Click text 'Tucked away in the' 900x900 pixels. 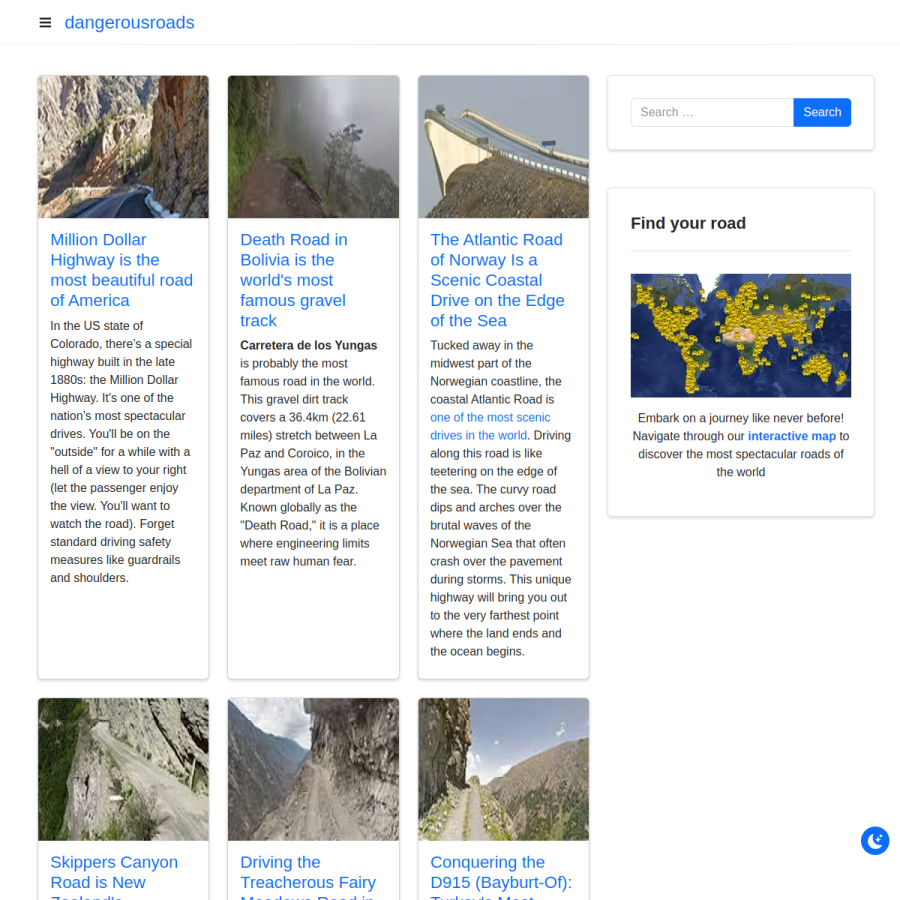pyautogui.click(x=482, y=346)
